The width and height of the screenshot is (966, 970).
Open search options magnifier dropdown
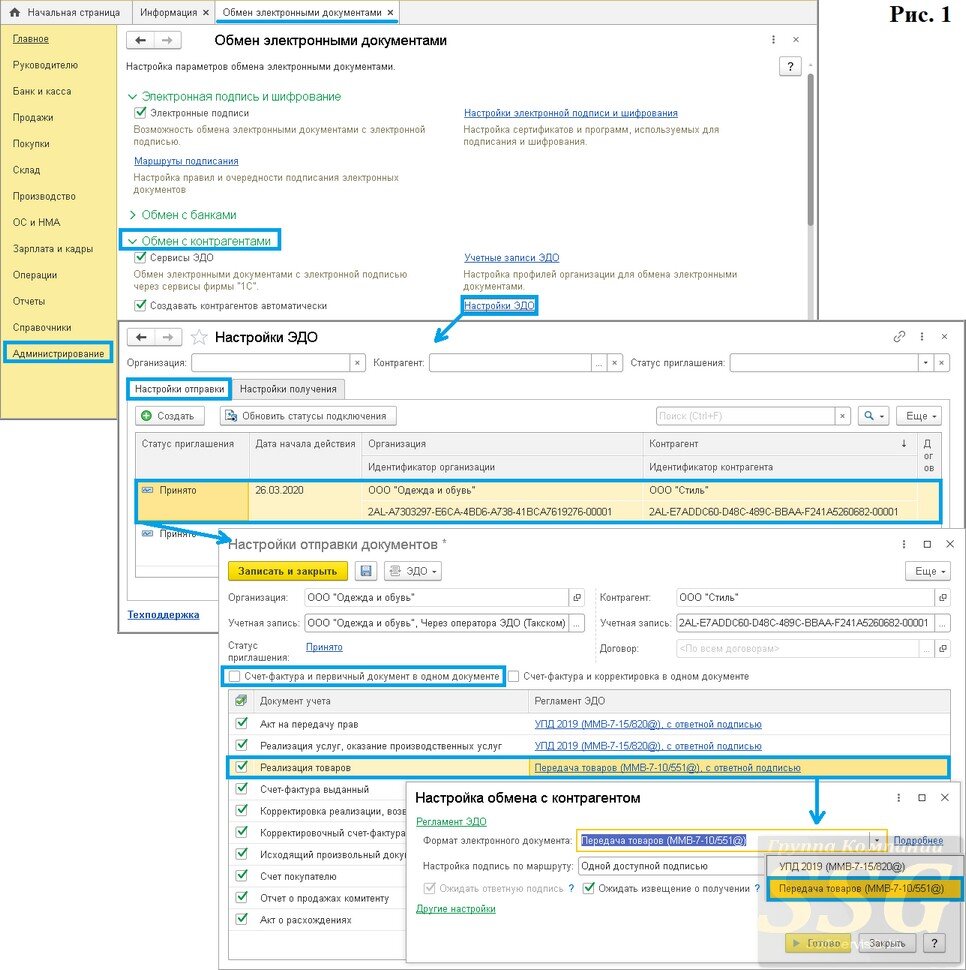point(873,416)
